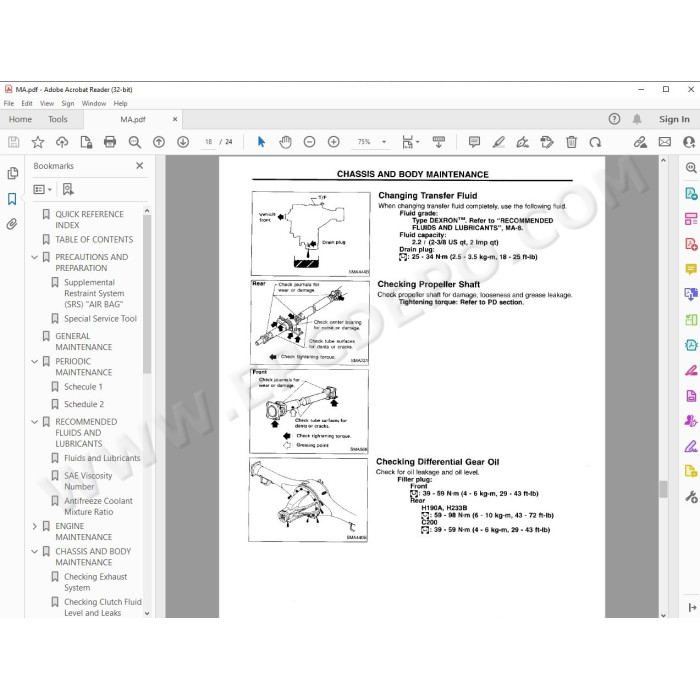Open Special Service Tool bookmark
The width and height of the screenshot is (700, 700).
100,319
